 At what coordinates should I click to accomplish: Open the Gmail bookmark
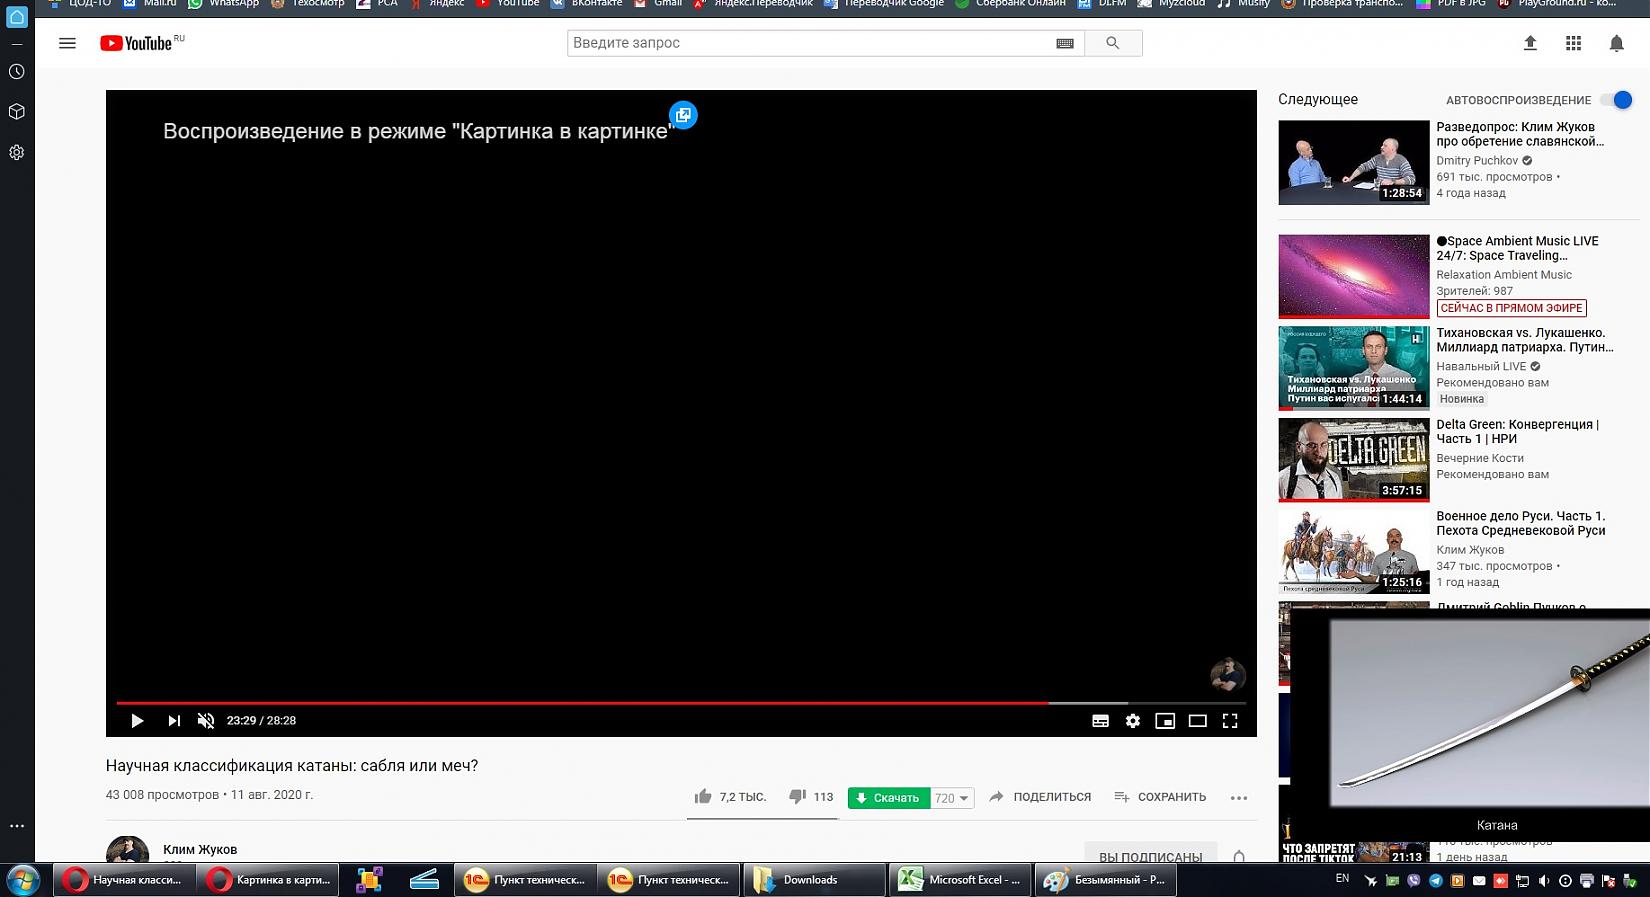[658, 4]
